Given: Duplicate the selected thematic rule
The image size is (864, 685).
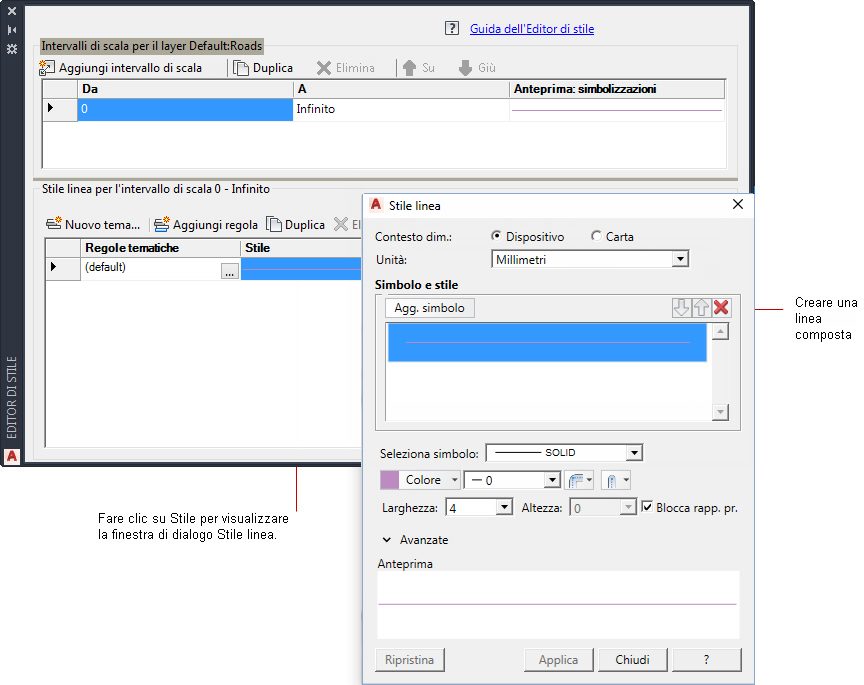Looking at the screenshot, I should pyautogui.click(x=296, y=224).
